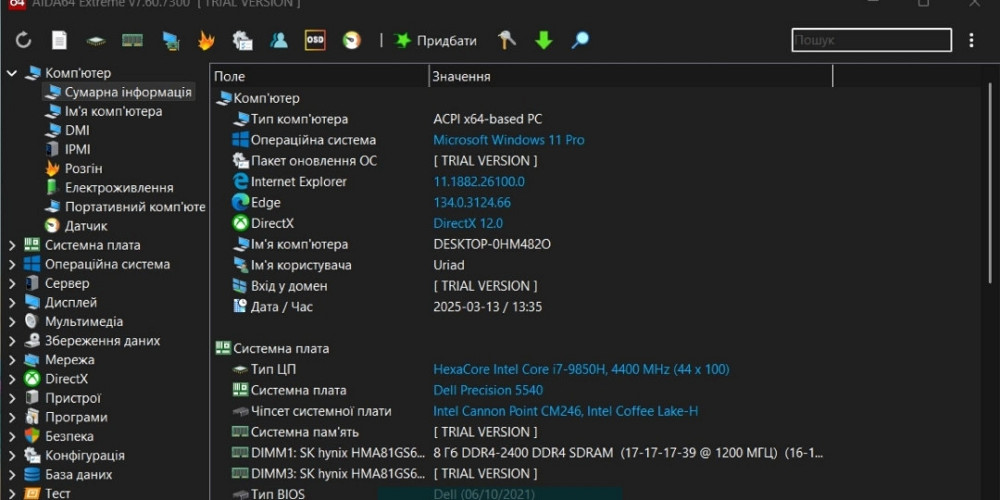The height and width of the screenshot is (500, 1000).
Task: Click the Refresh toolbar icon
Action: pos(24,40)
